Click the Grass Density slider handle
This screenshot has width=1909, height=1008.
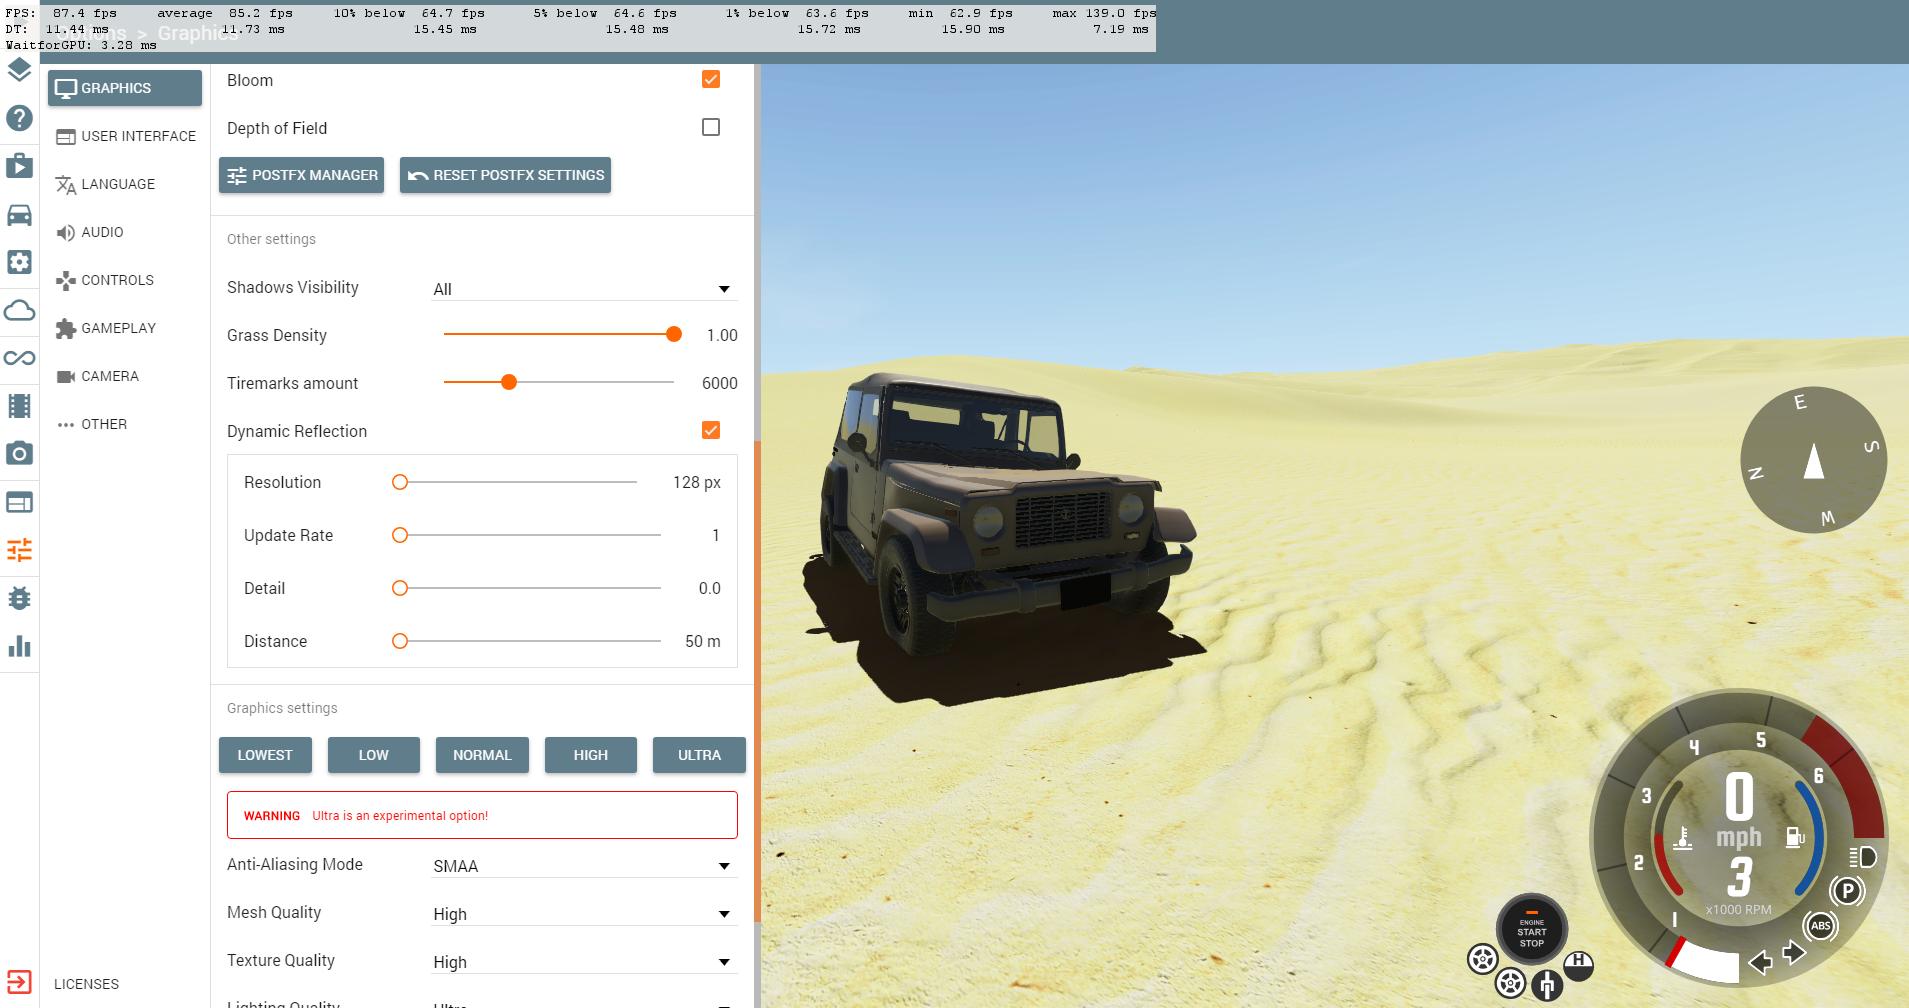pyautogui.click(x=674, y=334)
